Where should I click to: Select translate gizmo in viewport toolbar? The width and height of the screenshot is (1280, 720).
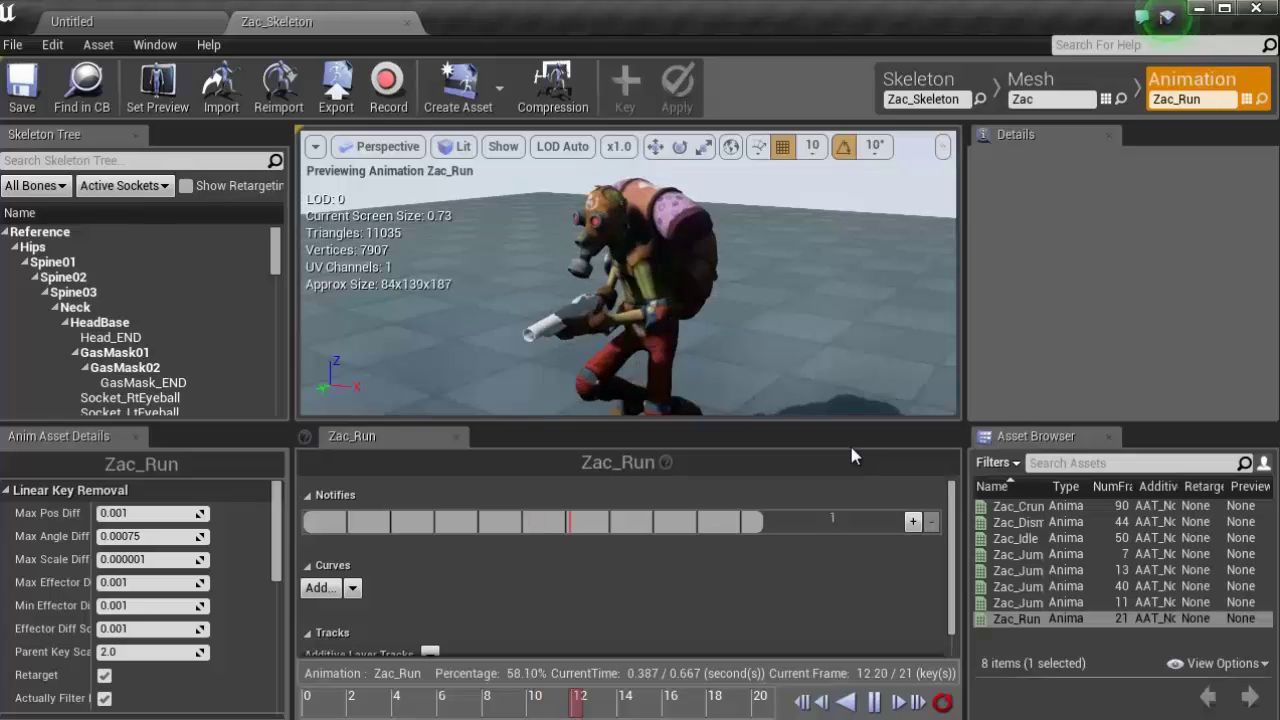pos(655,147)
